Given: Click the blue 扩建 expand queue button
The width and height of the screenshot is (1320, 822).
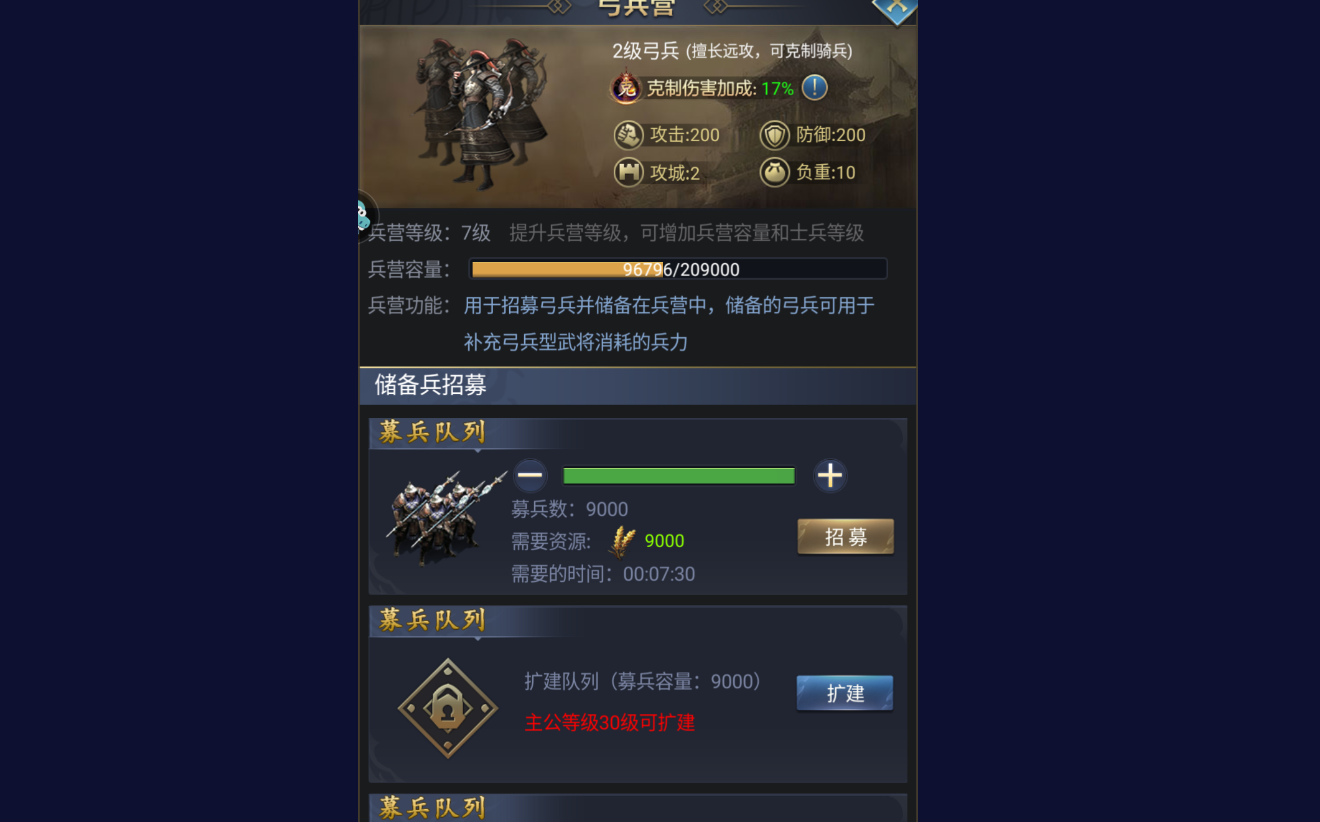Looking at the screenshot, I should pos(845,693).
